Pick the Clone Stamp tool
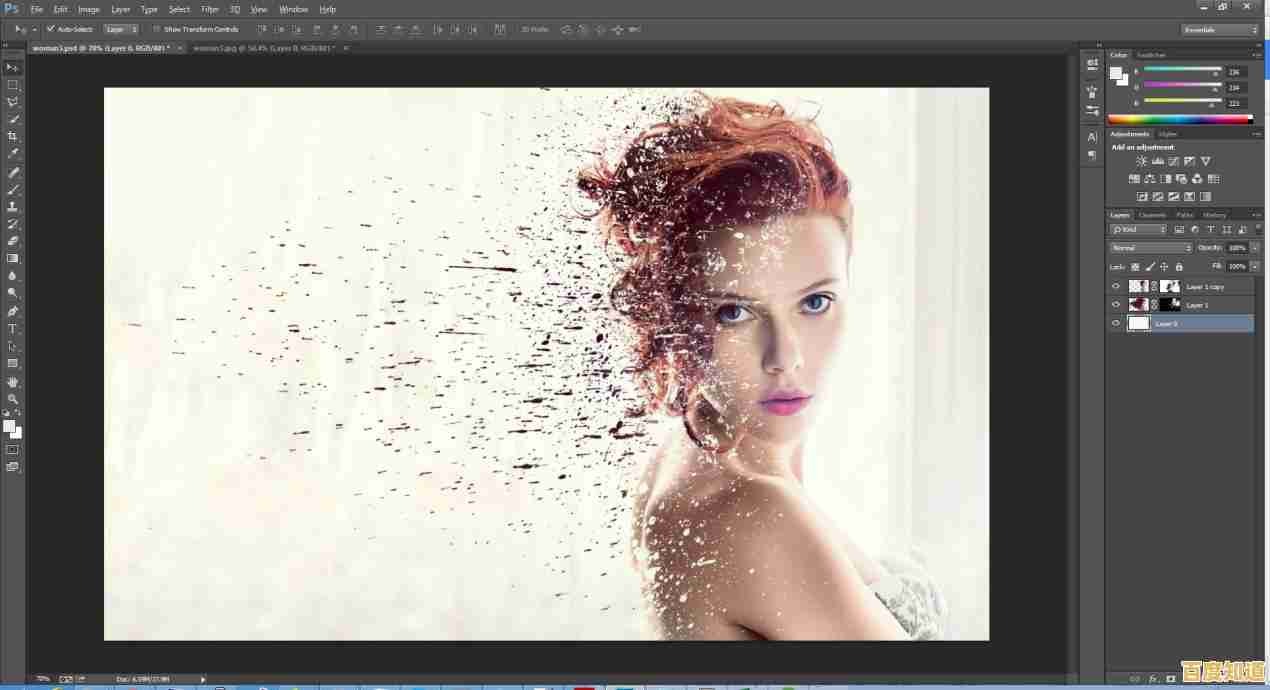 [x=12, y=206]
